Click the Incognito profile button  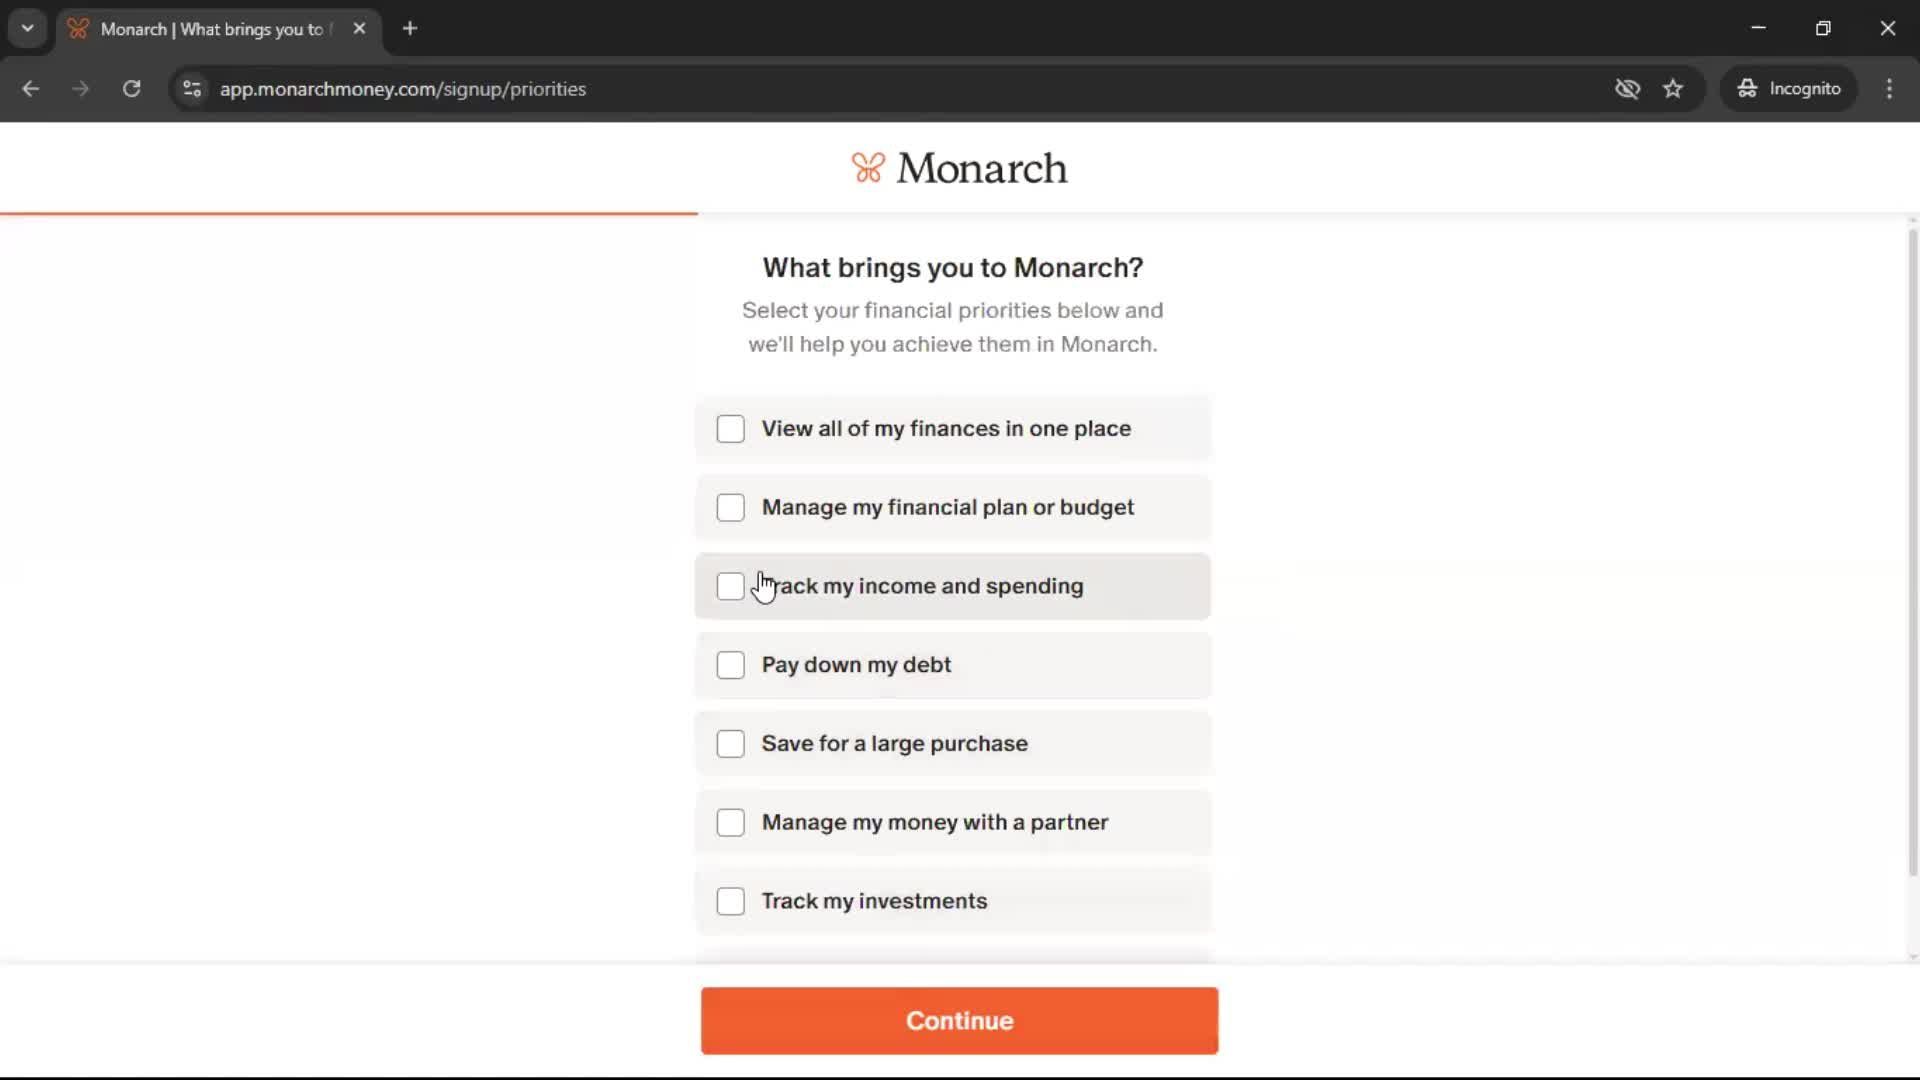point(1788,89)
